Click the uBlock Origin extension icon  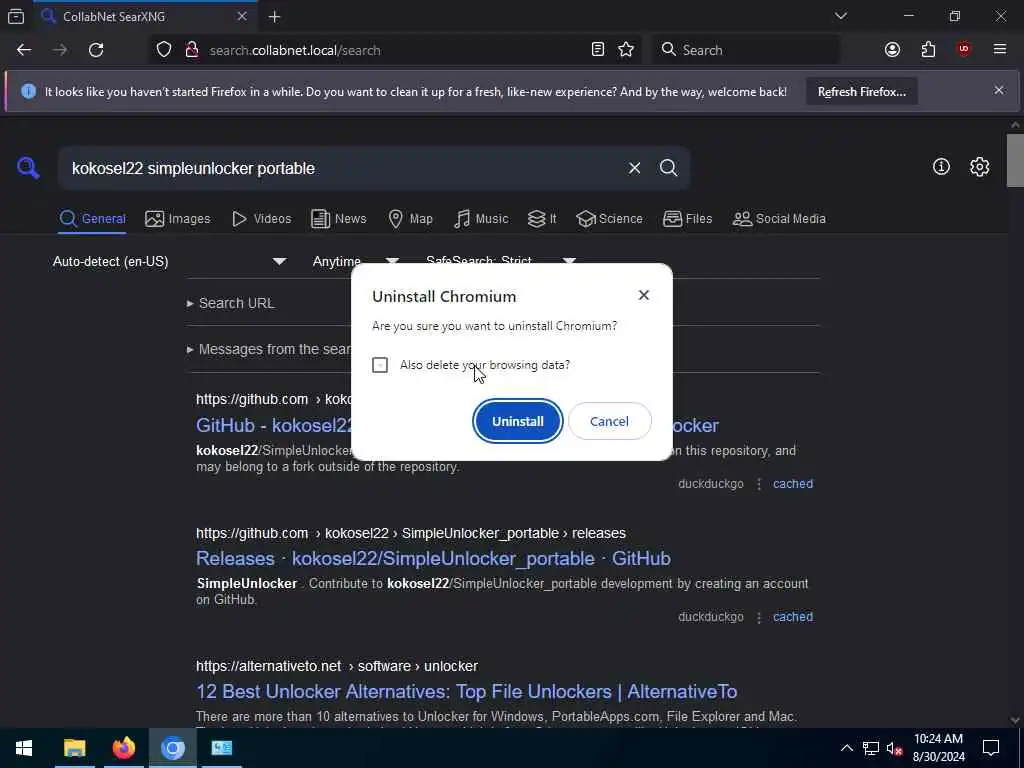point(963,50)
